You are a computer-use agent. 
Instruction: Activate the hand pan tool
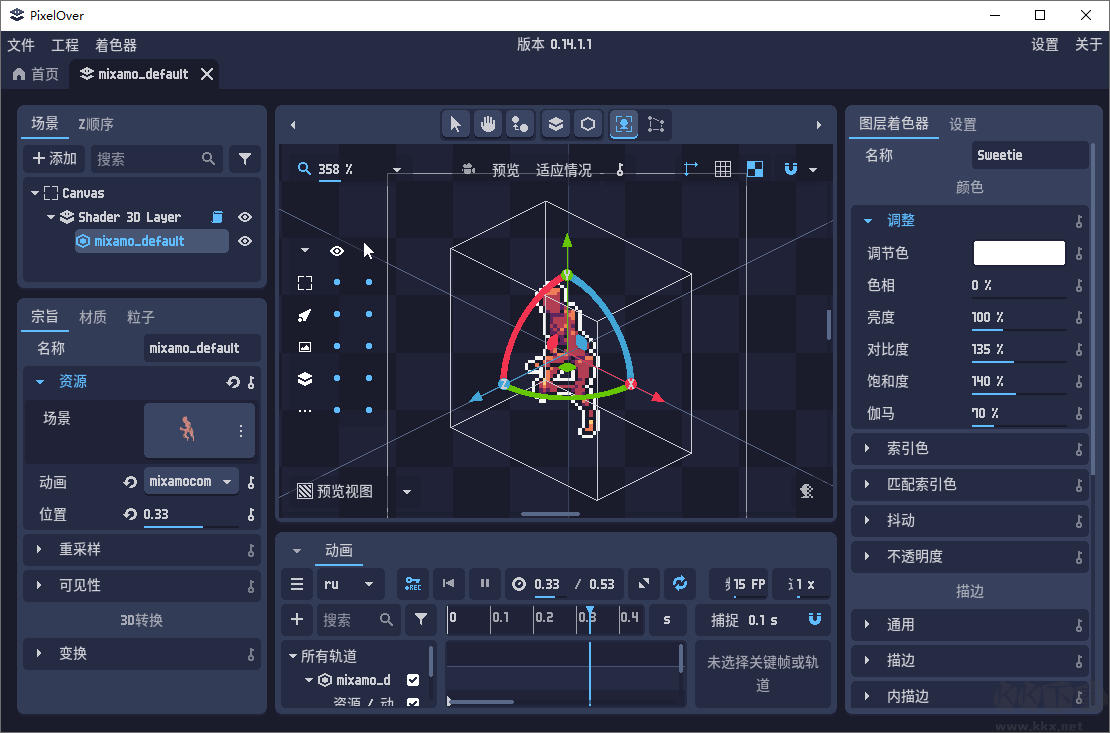click(x=488, y=124)
